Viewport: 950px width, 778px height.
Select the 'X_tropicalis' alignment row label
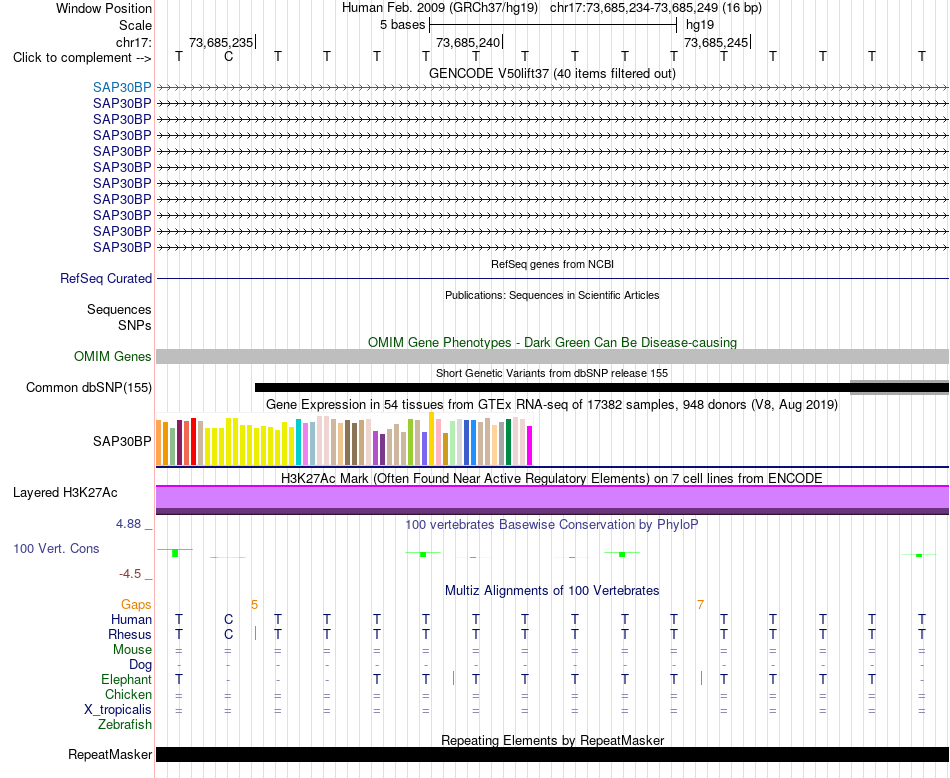118,710
